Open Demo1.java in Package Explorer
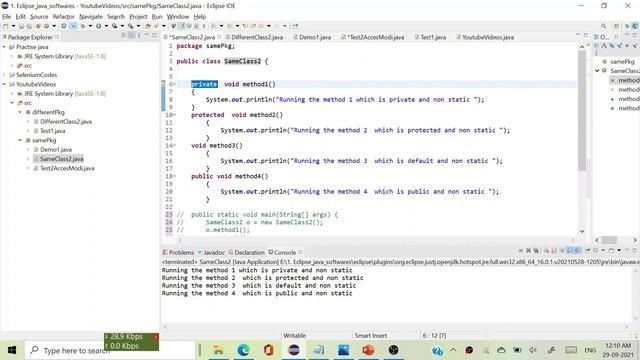The image size is (640, 360). point(56,149)
